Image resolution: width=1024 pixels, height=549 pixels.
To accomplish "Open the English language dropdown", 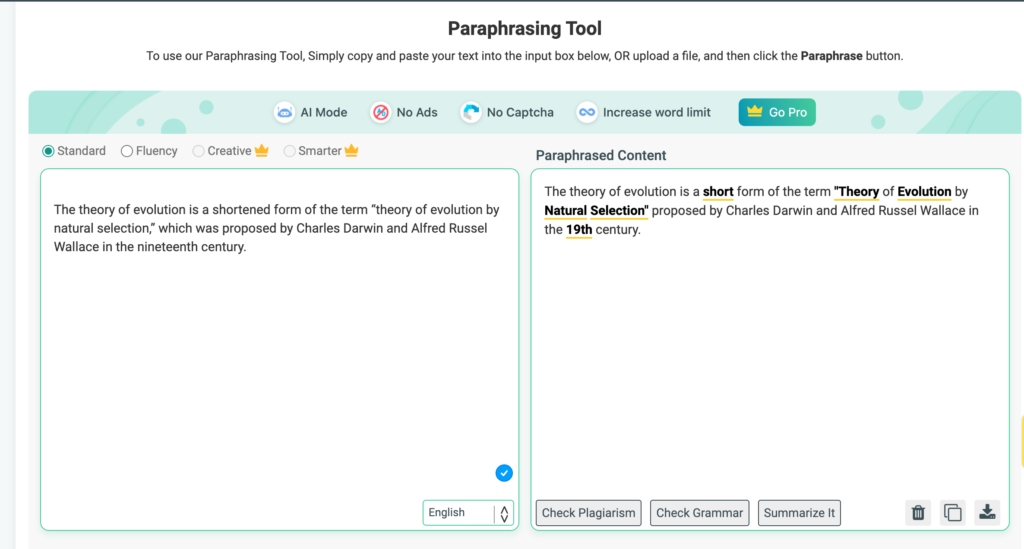I will [x=468, y=513].
